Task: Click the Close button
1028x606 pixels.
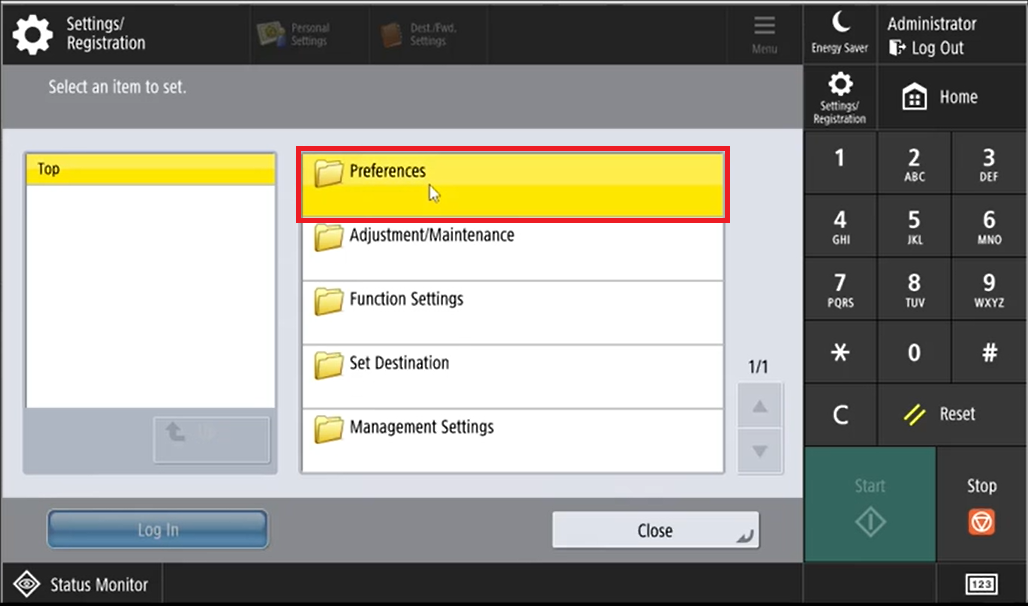Action: (655, 531)
